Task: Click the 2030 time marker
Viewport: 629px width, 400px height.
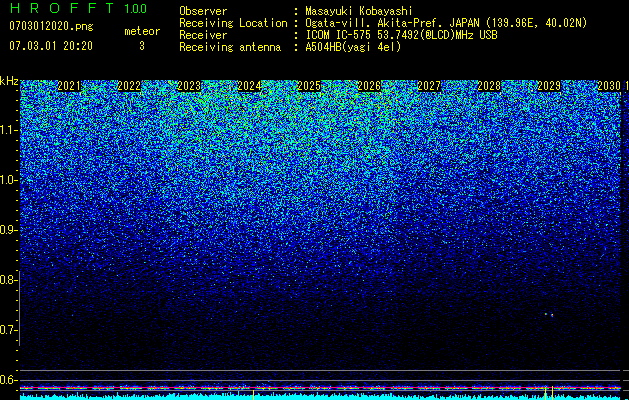Action: click(609, 86)
